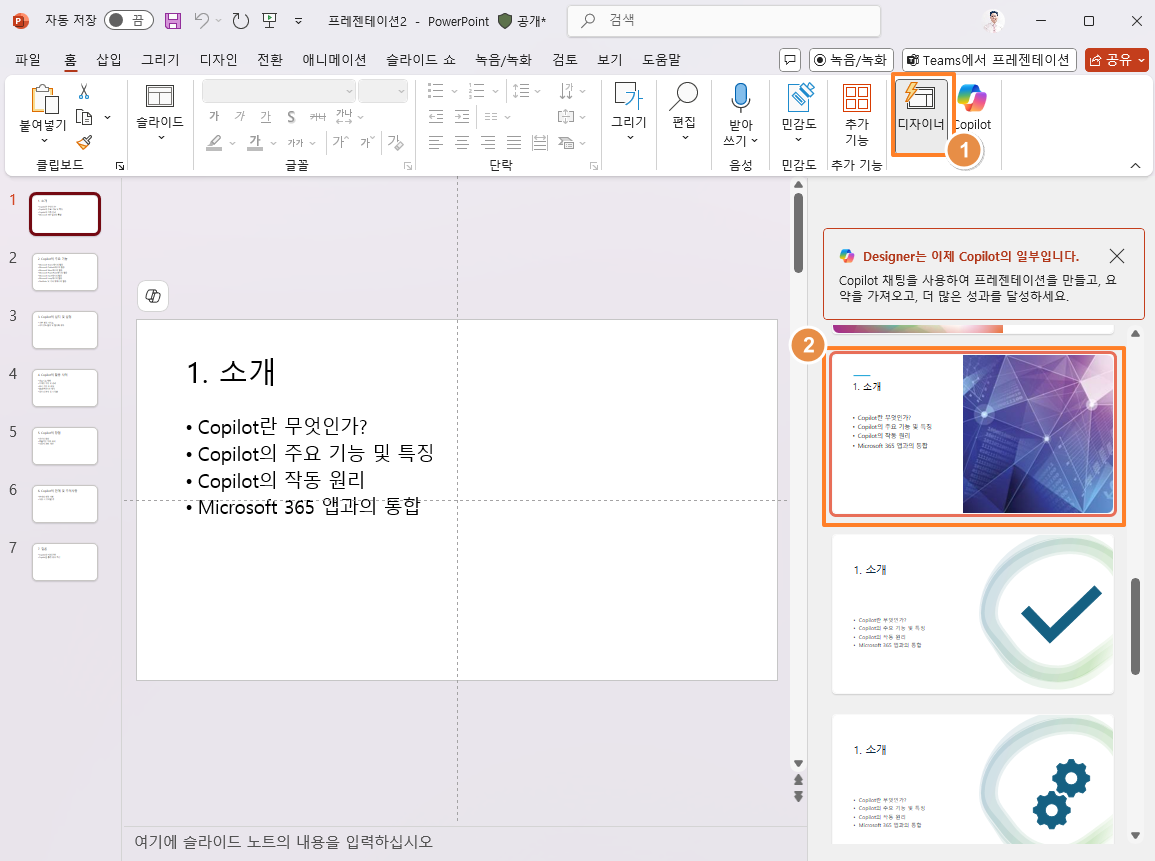
Task: Expand the Paste options arrow
Action: pos(44,141)
